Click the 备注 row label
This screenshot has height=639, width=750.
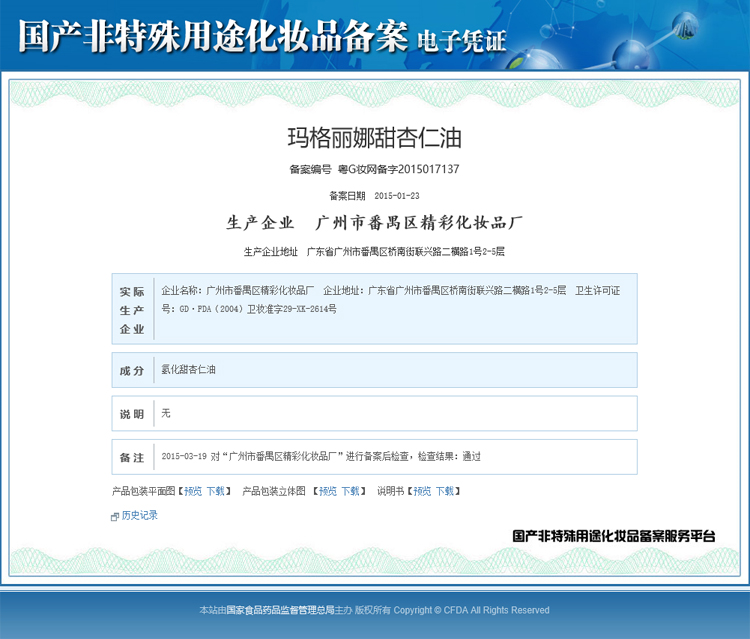click(132, 458)
